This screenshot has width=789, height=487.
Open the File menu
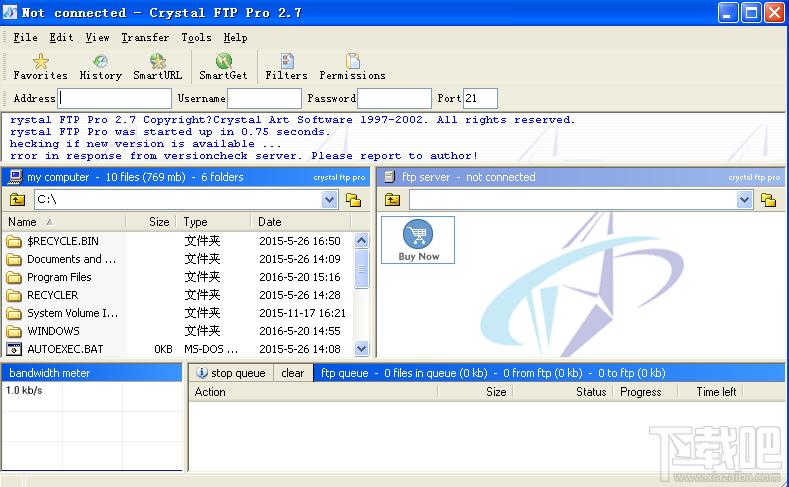(25, 37)
